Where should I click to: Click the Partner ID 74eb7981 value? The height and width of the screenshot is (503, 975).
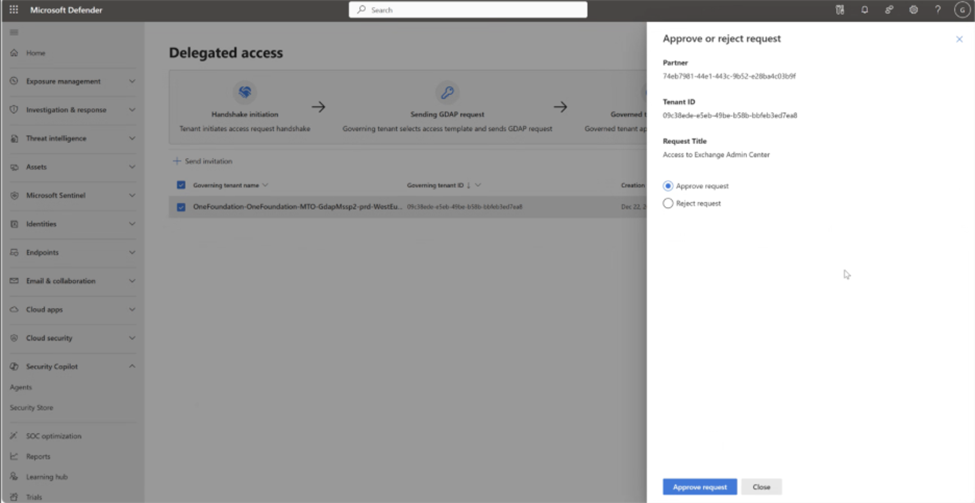tap(729, 76)
